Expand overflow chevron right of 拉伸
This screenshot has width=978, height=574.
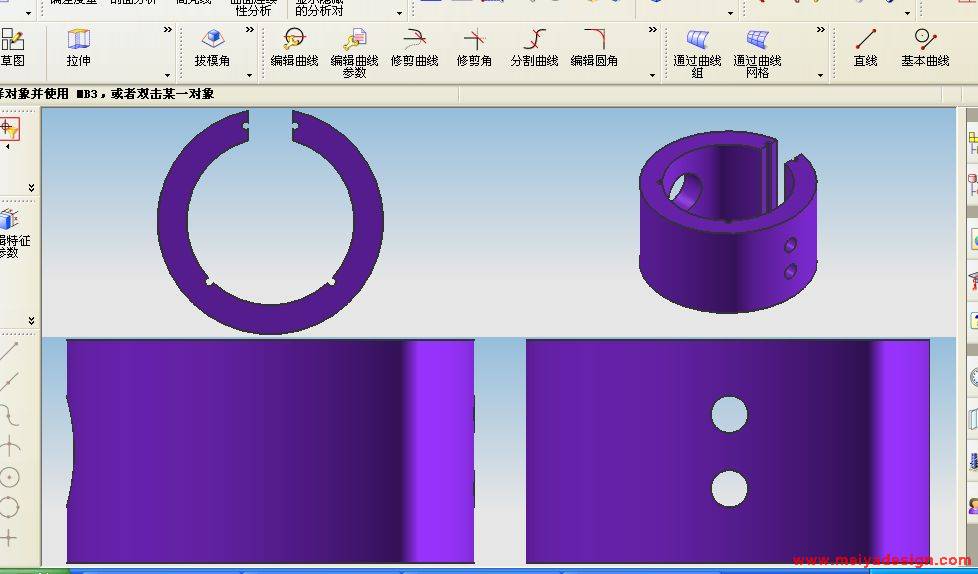pos(168,31)
